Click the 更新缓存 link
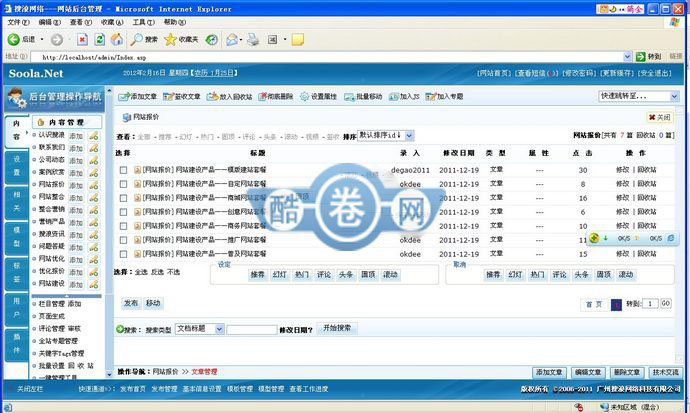The height and width of the screenshot is (413, 690). pos(617,73)
